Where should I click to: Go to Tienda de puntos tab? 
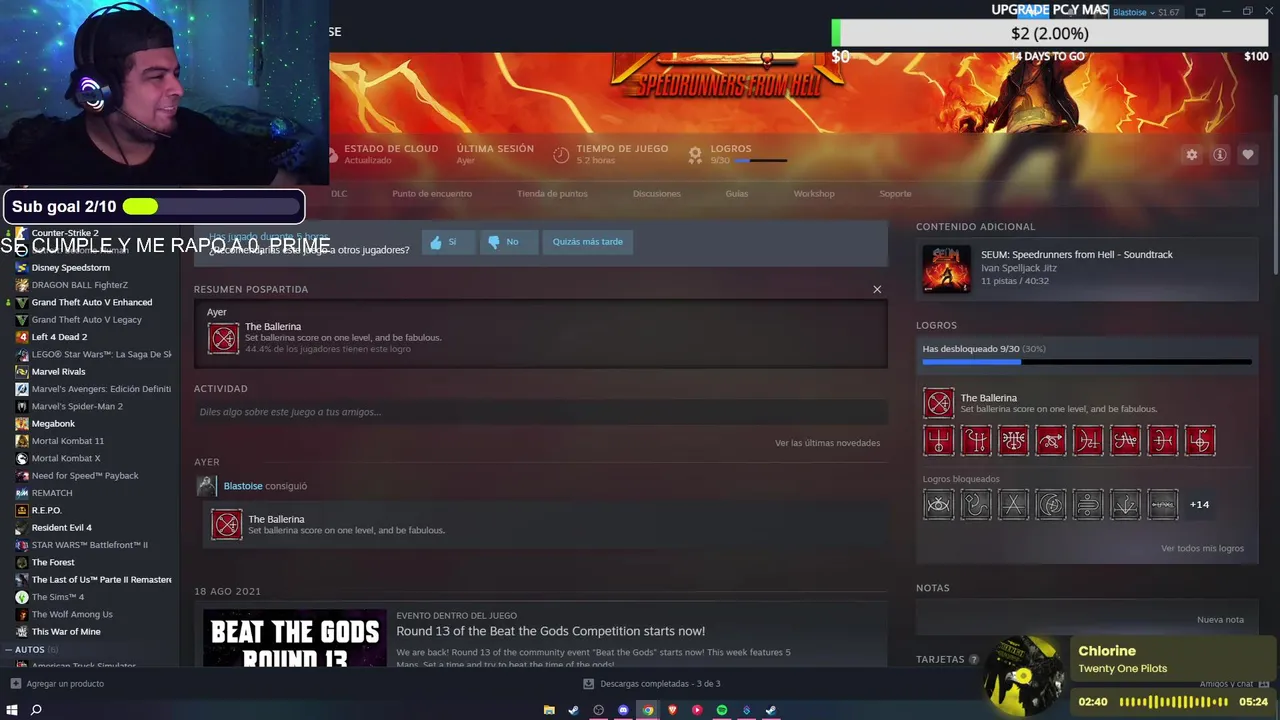pos(552,194)
